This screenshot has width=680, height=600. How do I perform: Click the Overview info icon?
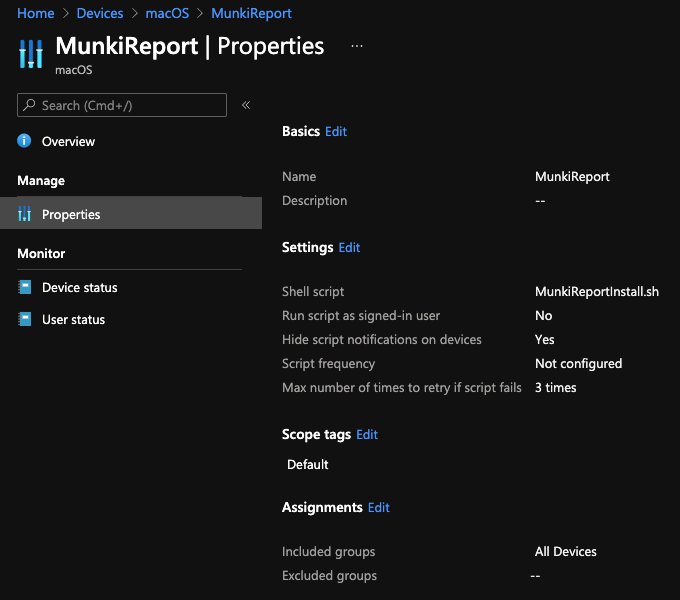tap(25, 141)
